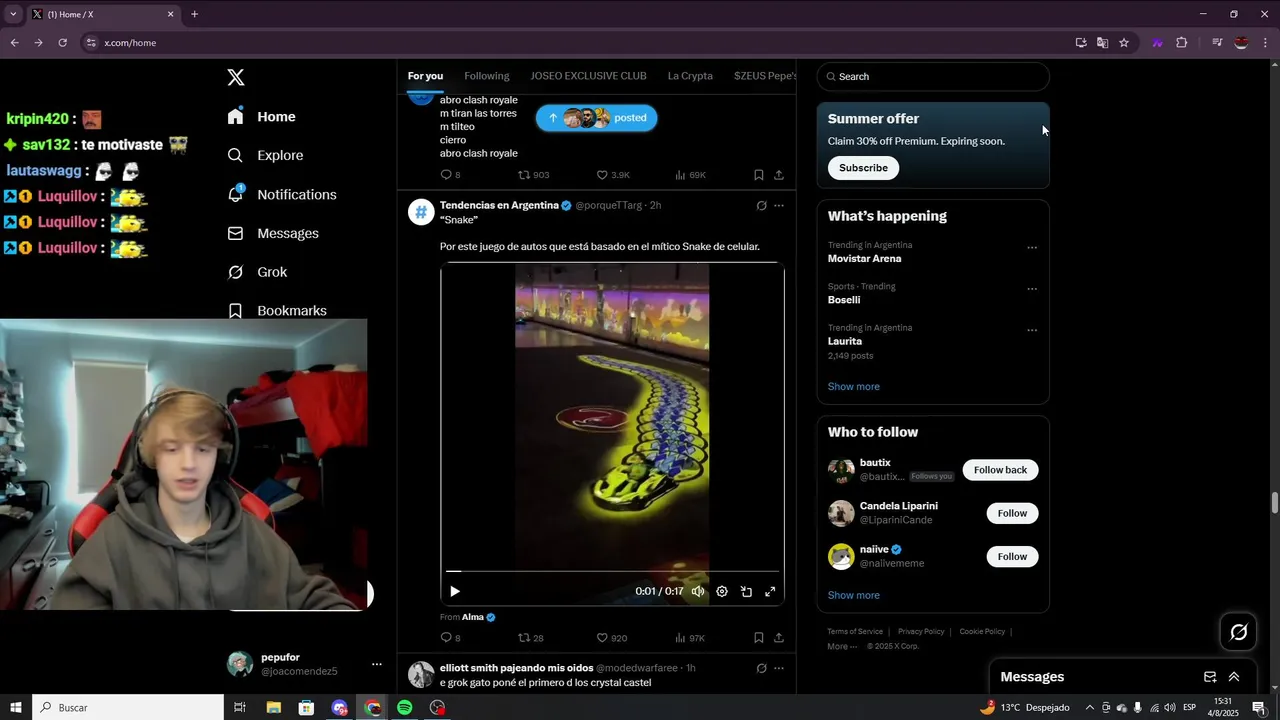Open video settings gear
The height and width of the screenshot is (720, 1280).
(x=722, y=591)
